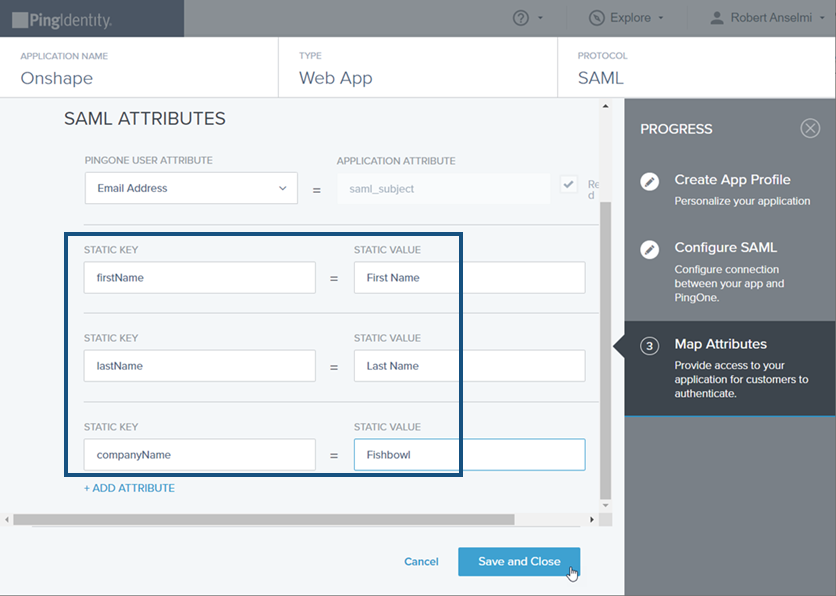This screenshot has width=836, height=596.
Task: Click the Fishbowl static value field
Action: (469, 455)
